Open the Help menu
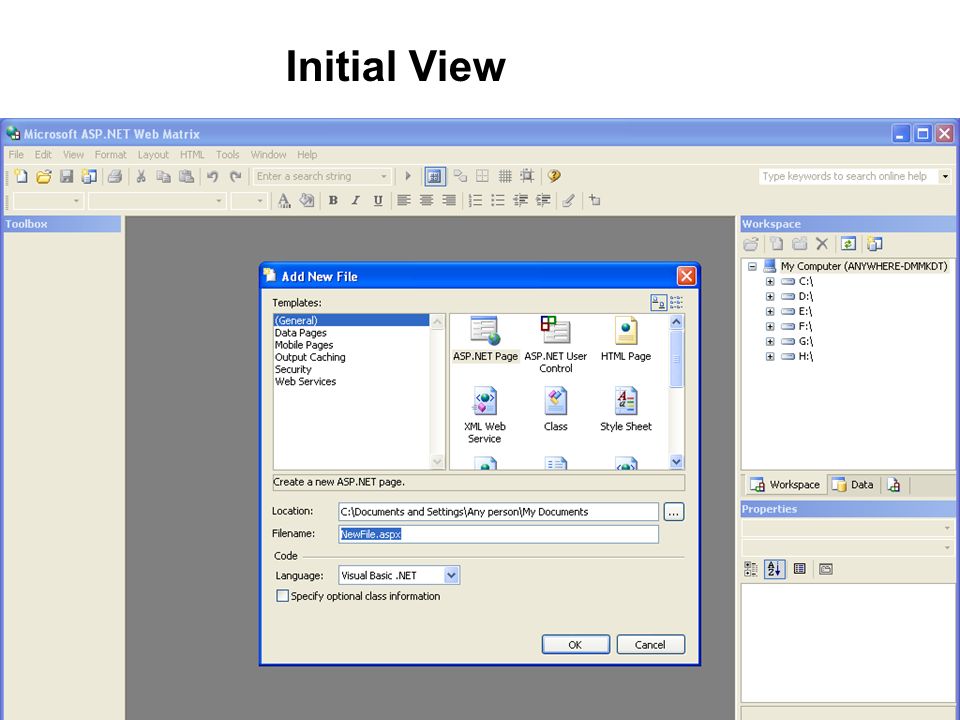 click(307, 155)
